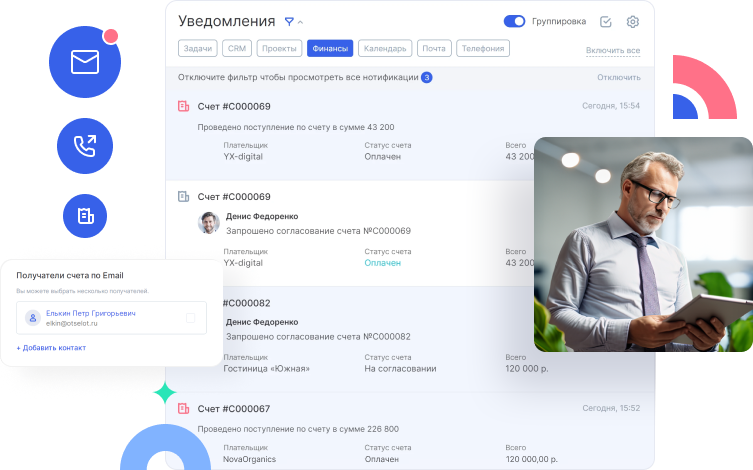
Task: Click the Включить все link
Action: (x=613, y=50)
